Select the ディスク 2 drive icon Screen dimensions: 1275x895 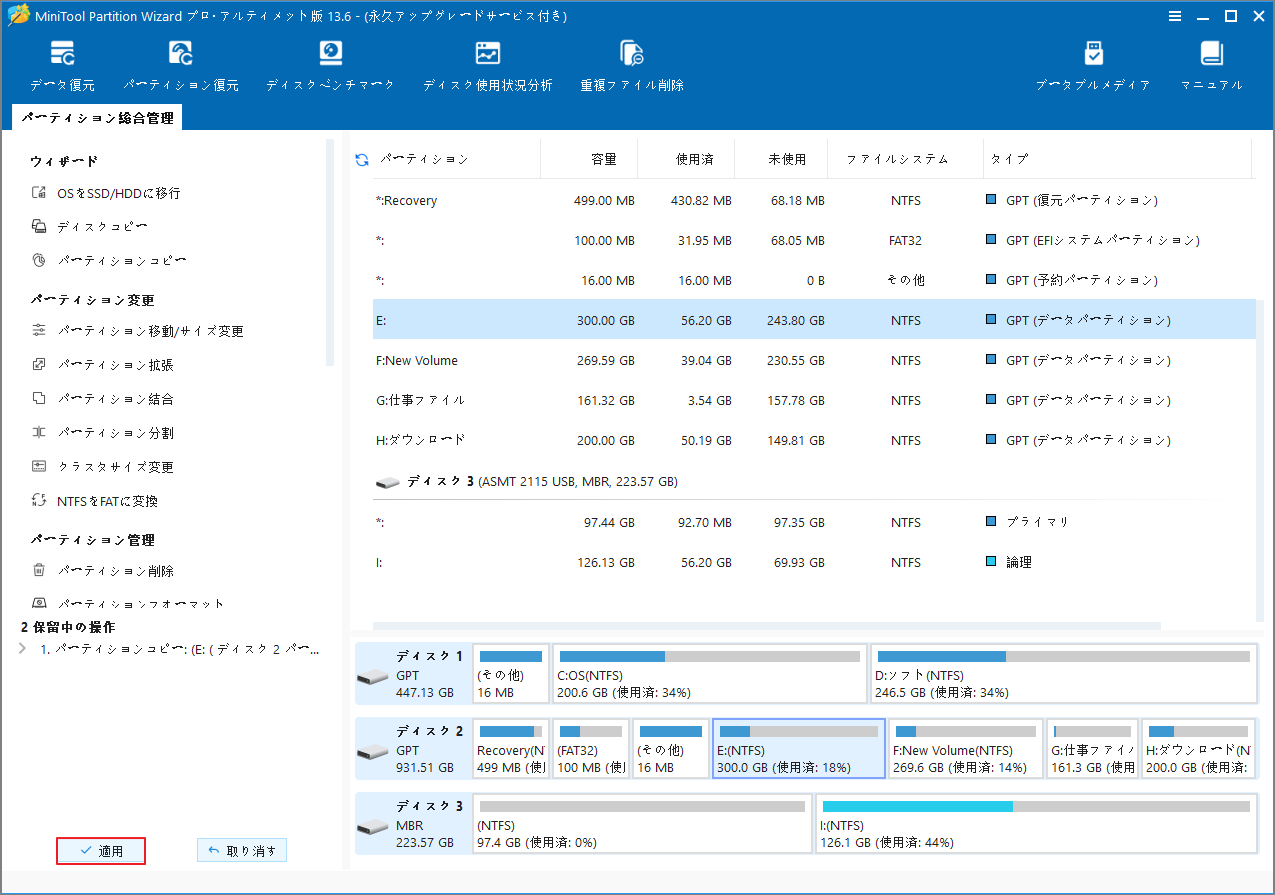pyautogui.click(x=372, y=751)
